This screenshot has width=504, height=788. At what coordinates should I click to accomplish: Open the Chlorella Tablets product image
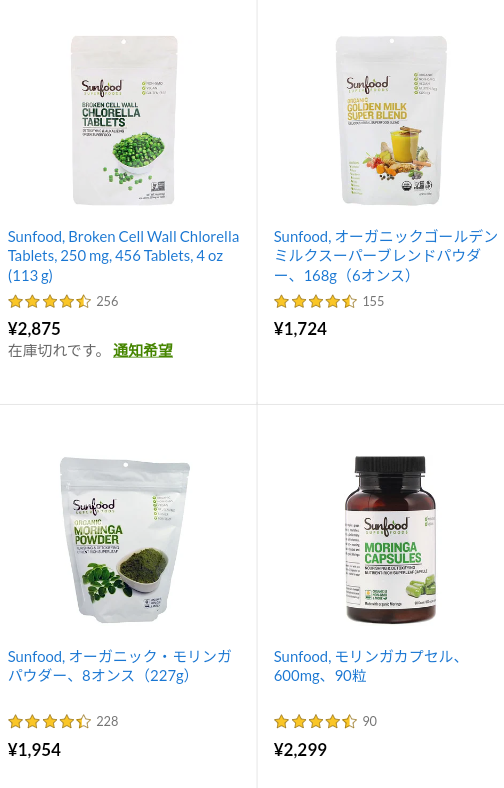click(124, 120)
